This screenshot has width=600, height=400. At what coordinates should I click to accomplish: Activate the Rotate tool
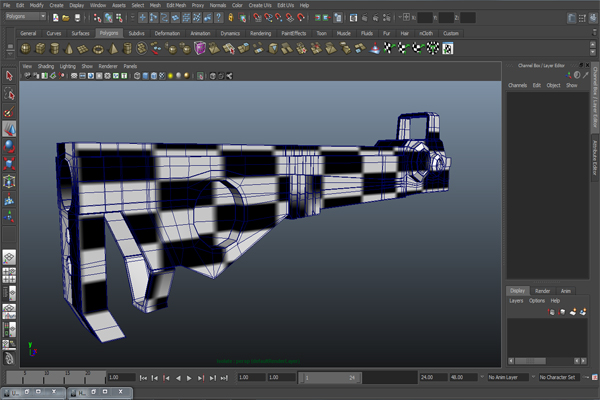pos(9,147)
